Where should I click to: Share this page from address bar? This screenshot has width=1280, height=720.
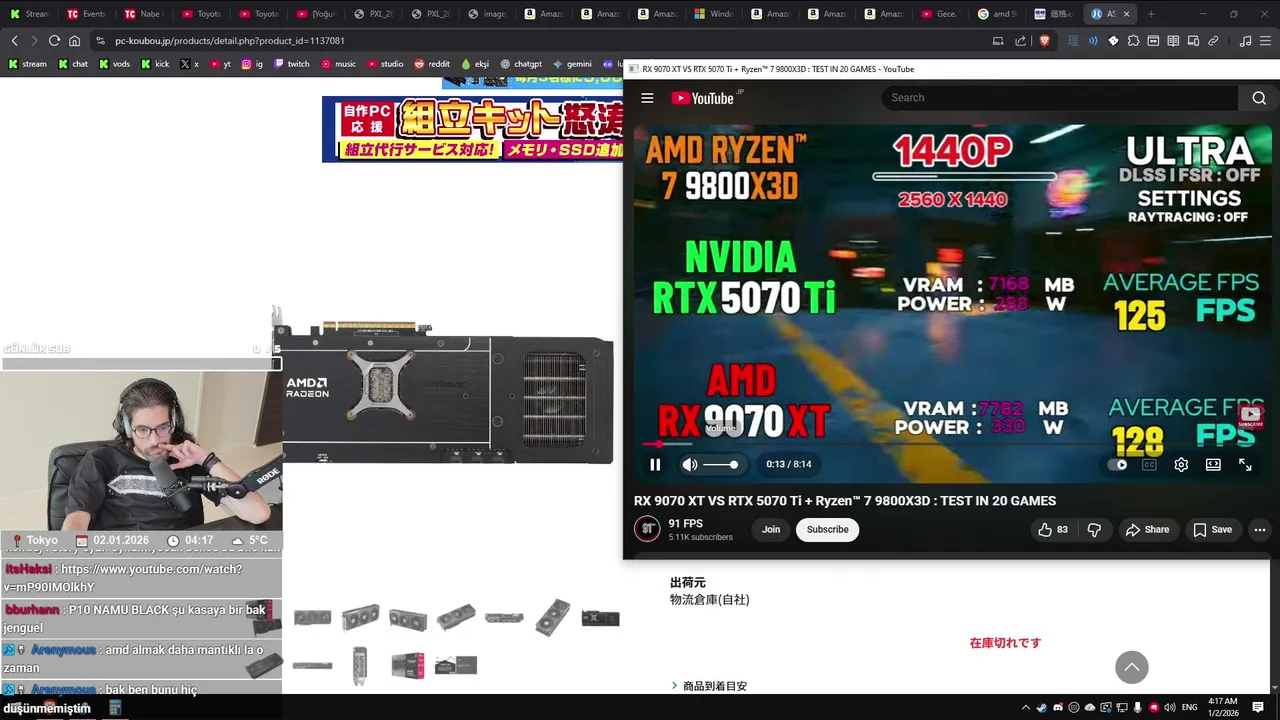pyautogui.click(x=1020, y=41)
